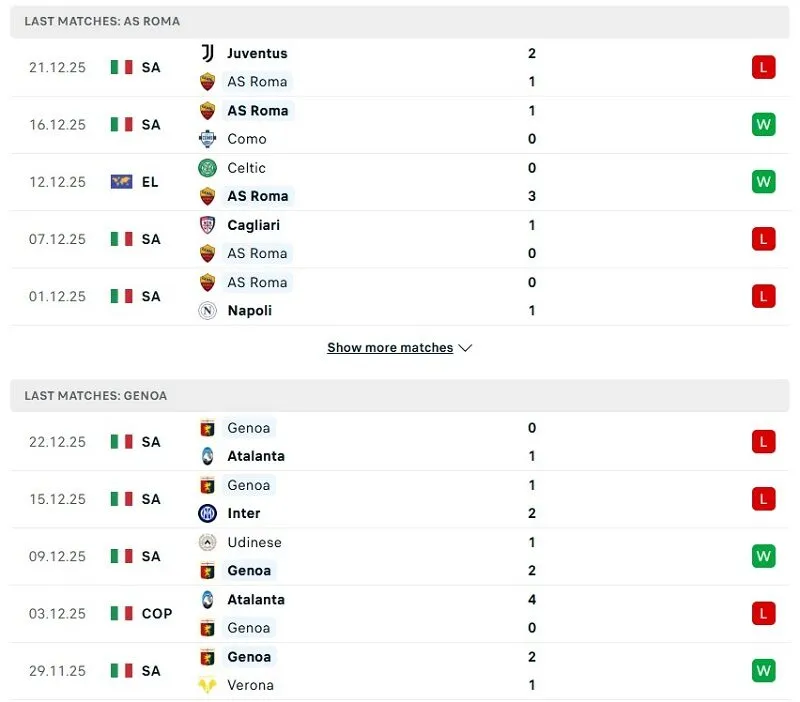Open the Udinese club logo
800x702 pixels.
click(207, 542)
